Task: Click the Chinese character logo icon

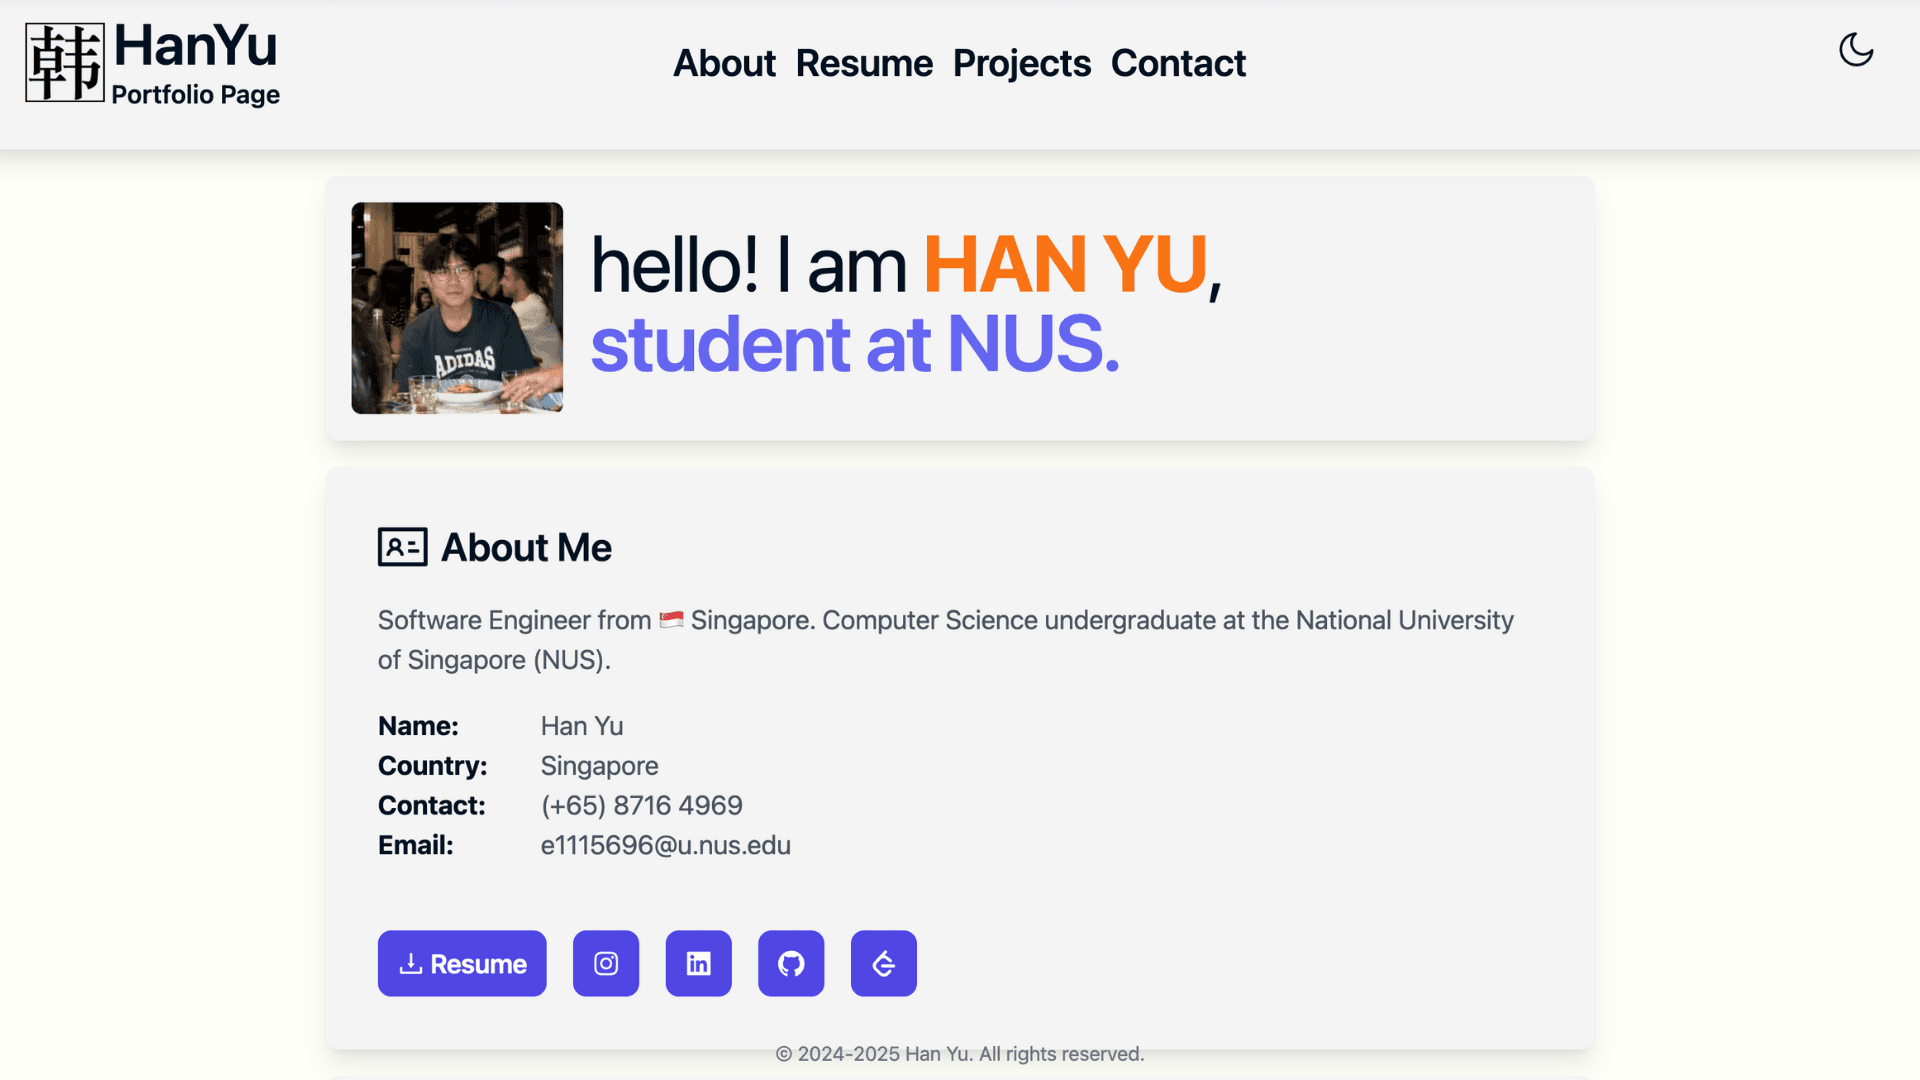Action: pos(65,63)
